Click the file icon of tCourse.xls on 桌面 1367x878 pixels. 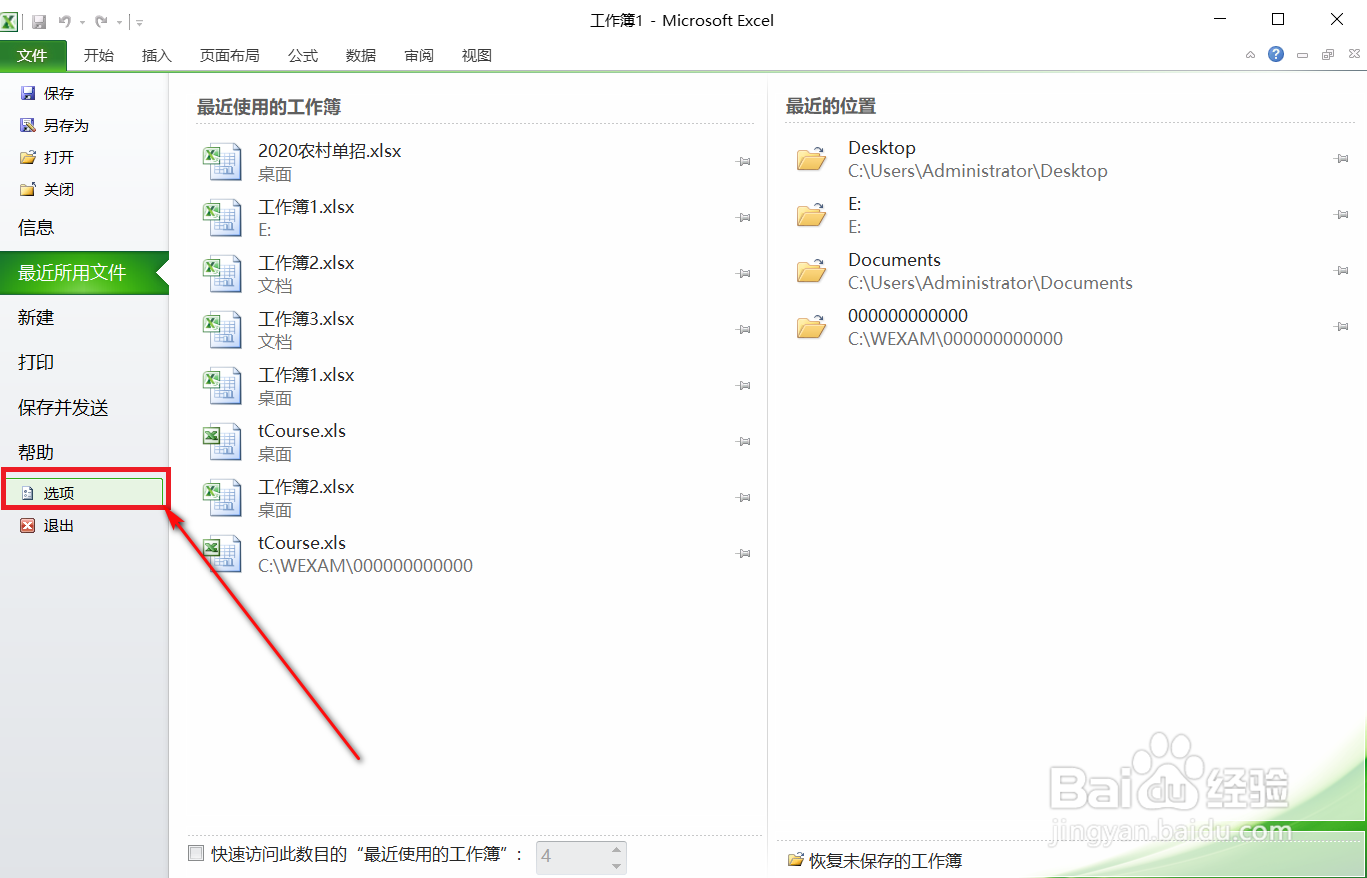[x=223, y=442]
